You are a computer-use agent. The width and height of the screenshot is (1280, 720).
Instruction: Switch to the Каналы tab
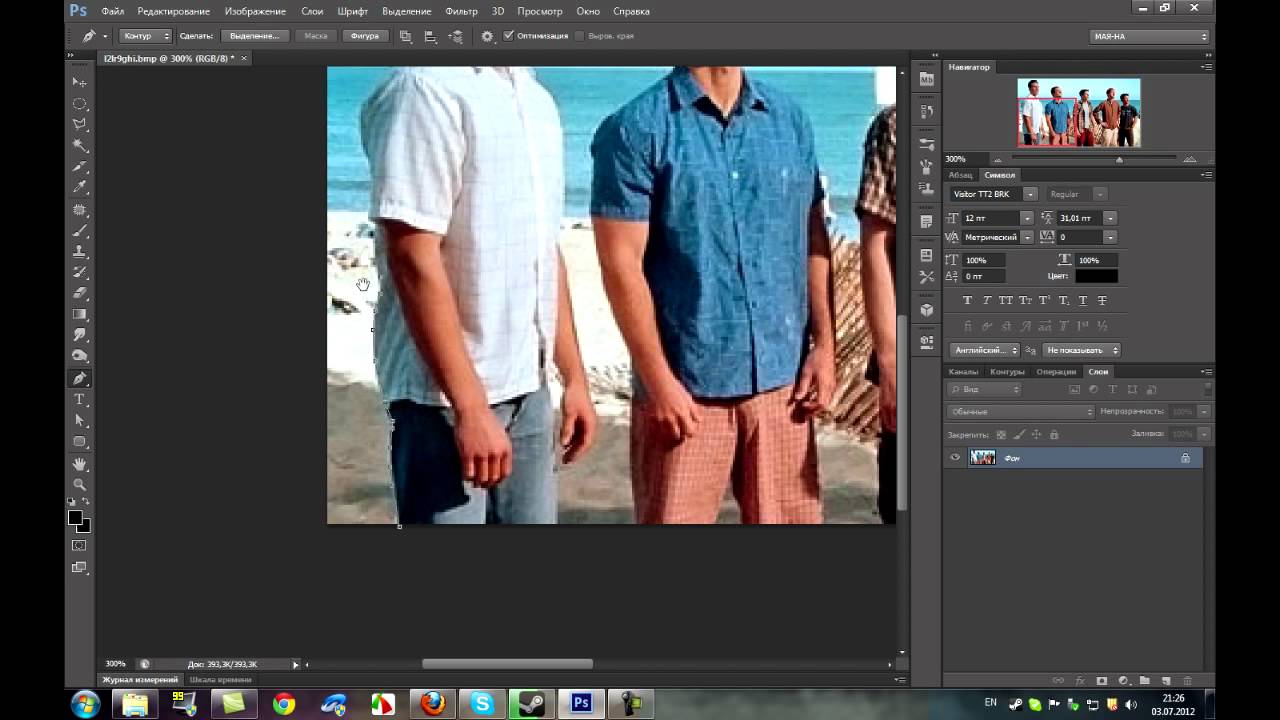click(x=964, y=372)
